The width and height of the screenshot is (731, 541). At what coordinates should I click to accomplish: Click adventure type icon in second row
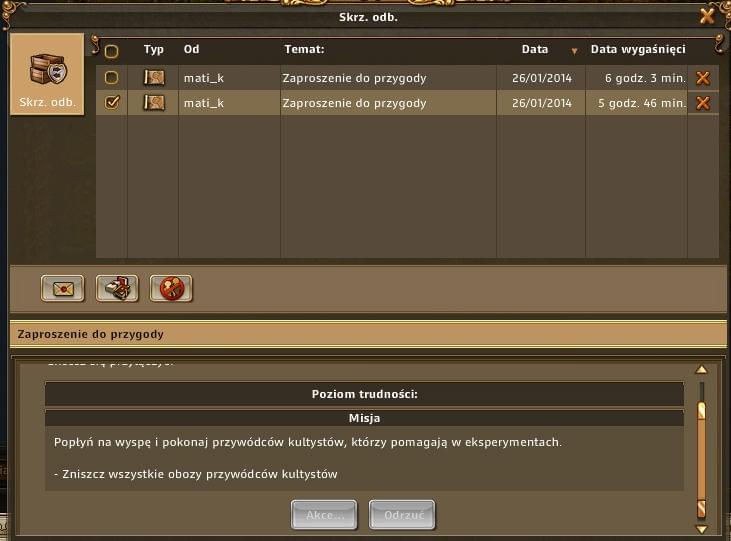click(x=154, y=103)
